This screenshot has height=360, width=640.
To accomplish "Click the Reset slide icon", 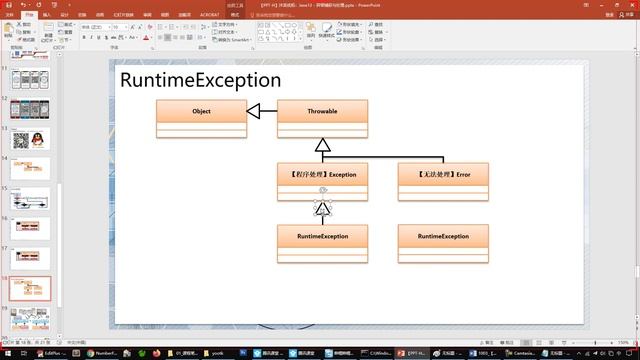I will (61, 32).
